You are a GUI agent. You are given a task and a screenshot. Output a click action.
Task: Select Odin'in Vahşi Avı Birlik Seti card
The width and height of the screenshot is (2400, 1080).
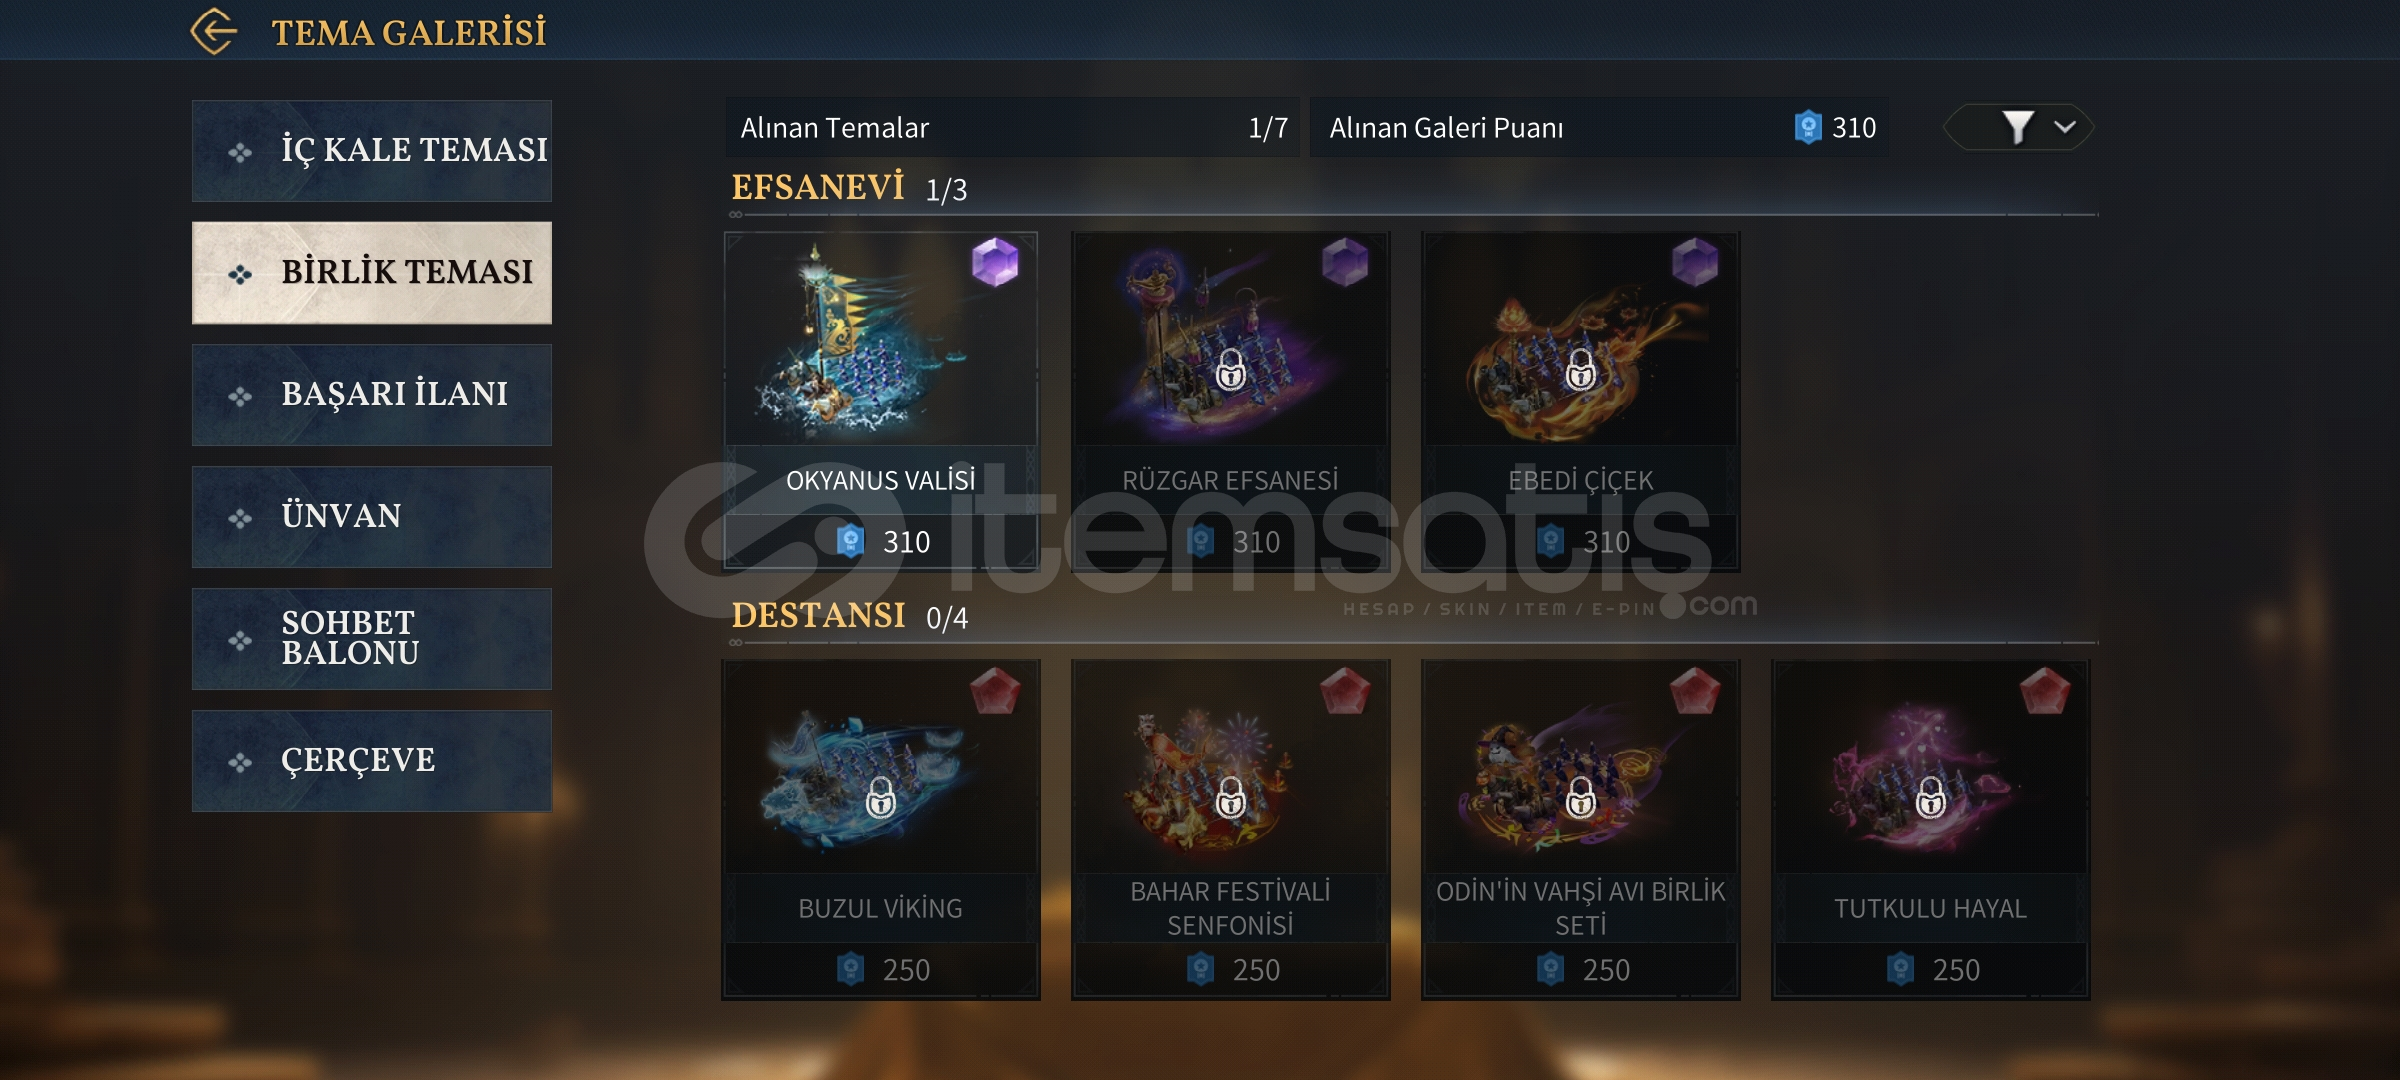[1581, 829]
